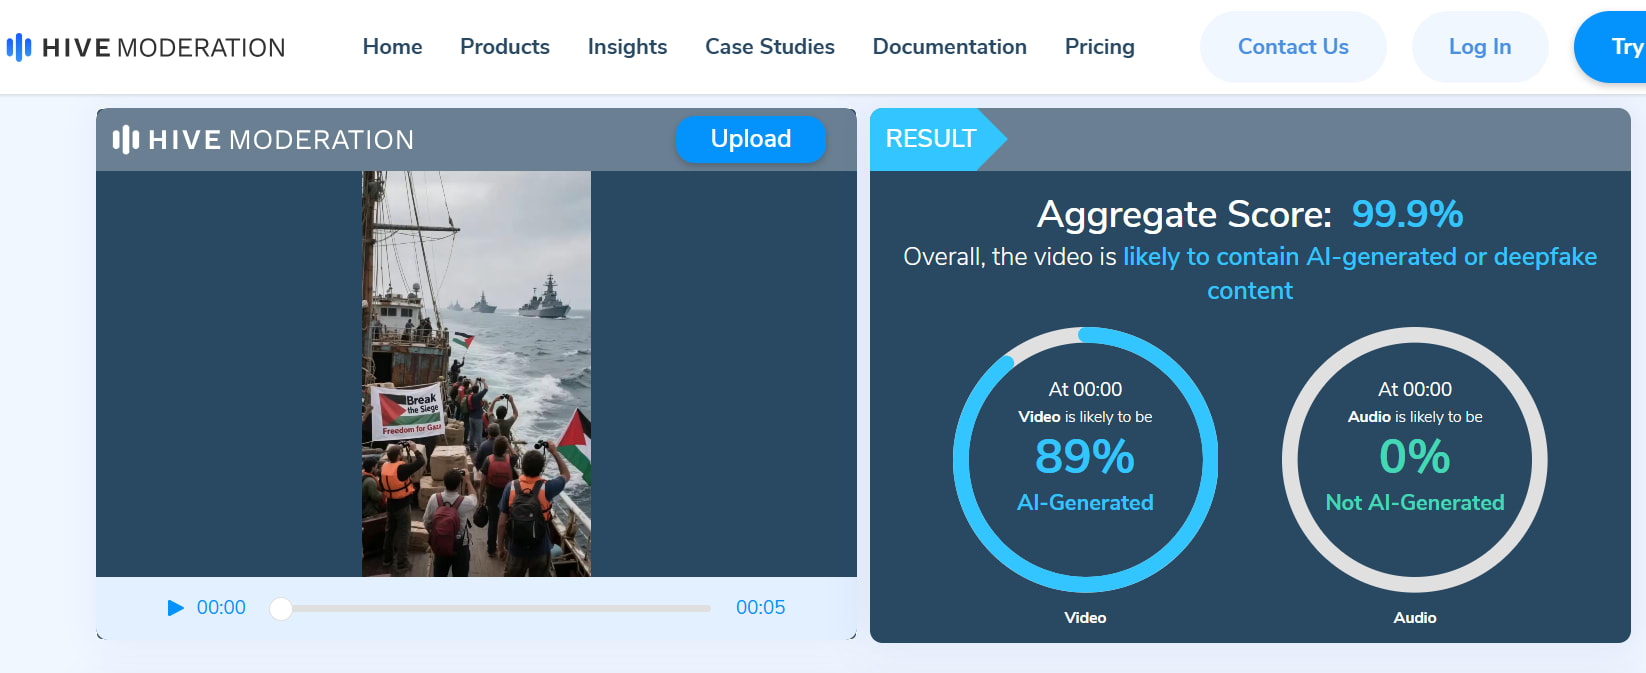Click the Hive logo icon in the top navigation

19,47
